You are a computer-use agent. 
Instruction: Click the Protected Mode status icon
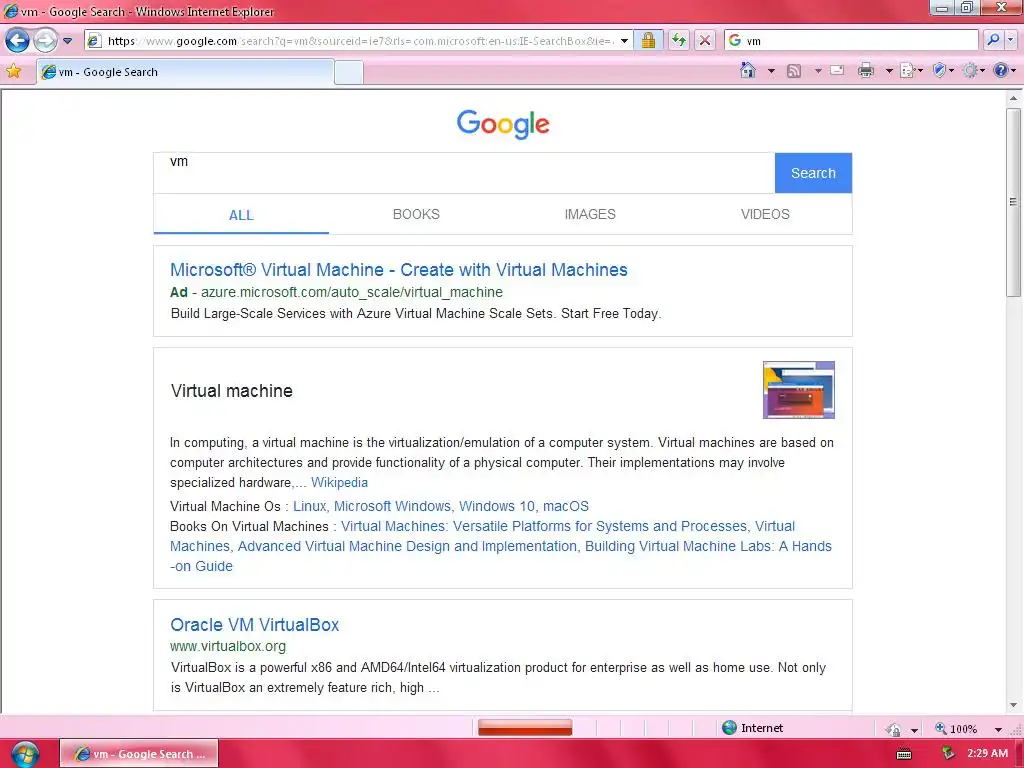893,729
